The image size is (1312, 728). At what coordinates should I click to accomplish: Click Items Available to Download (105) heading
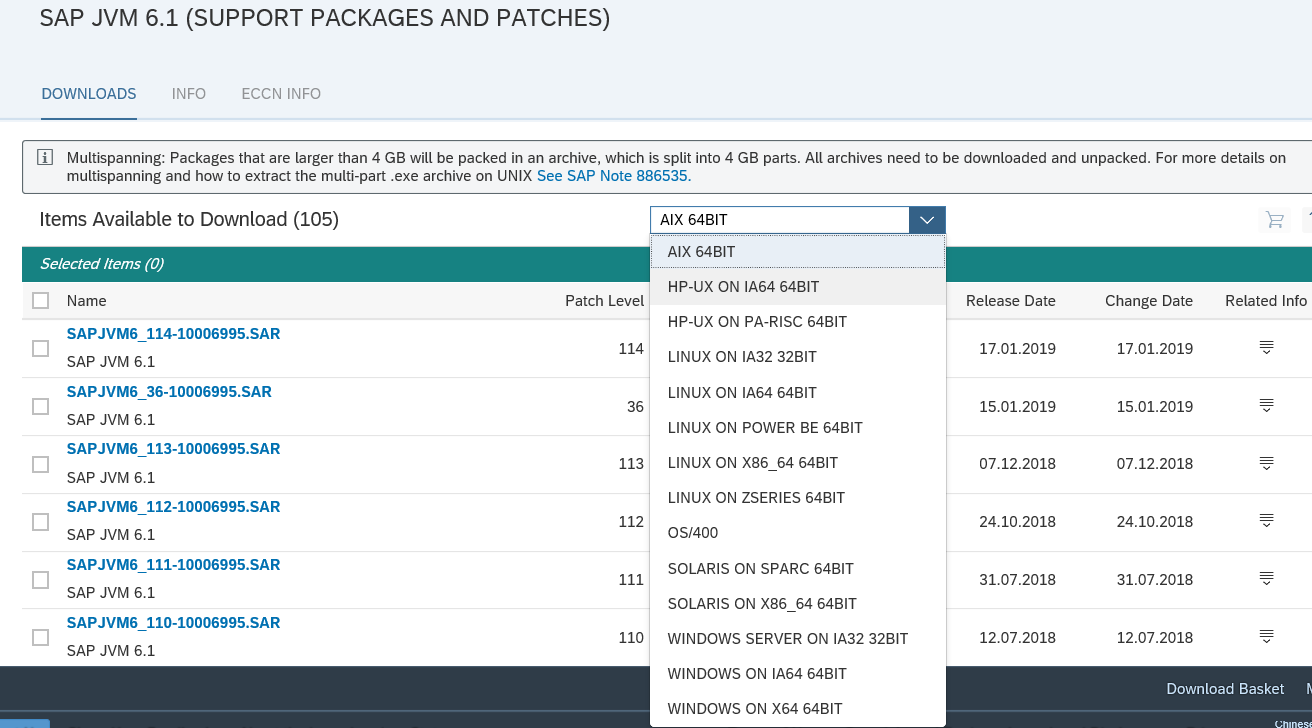pos(189,219)
